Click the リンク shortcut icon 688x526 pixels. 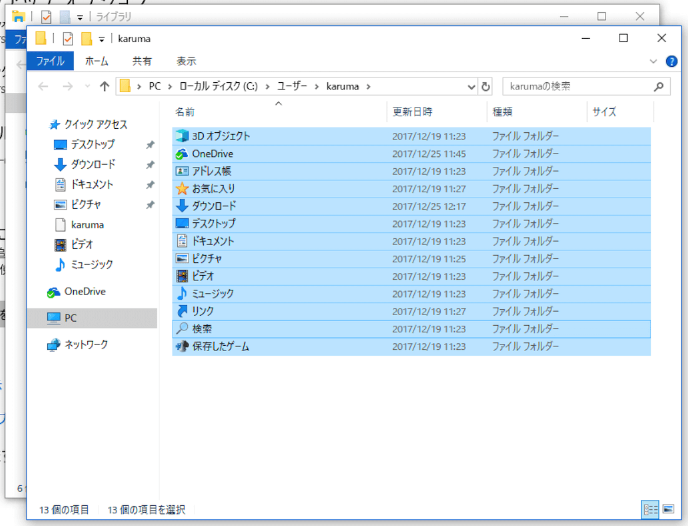(x=182, y=311)
